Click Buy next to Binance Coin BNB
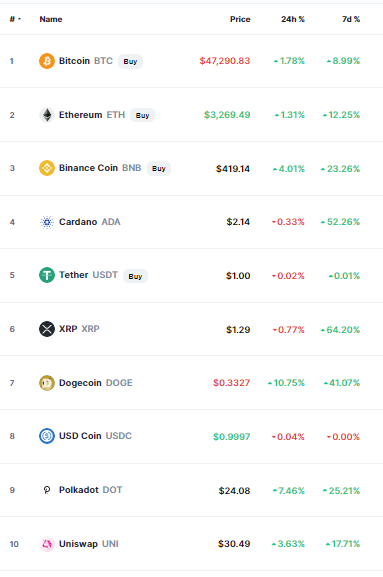383x577 pixels. click(159, 169)
